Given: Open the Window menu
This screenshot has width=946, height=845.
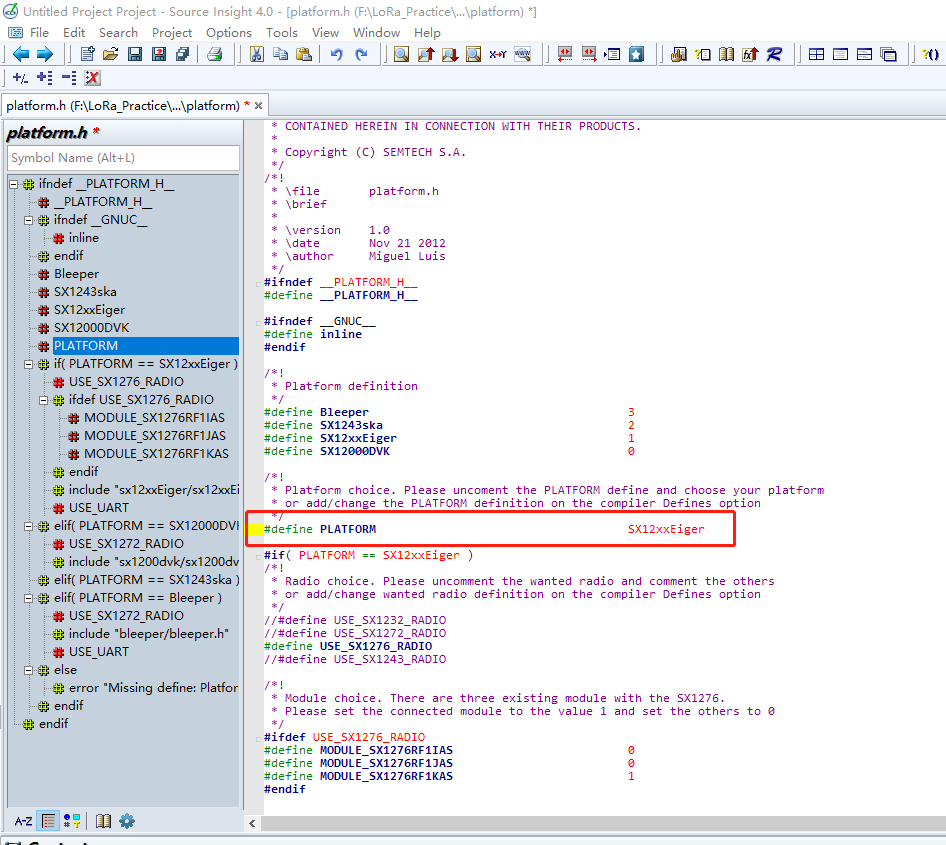Looking at the screenshot, I should (x=376, y=33).
